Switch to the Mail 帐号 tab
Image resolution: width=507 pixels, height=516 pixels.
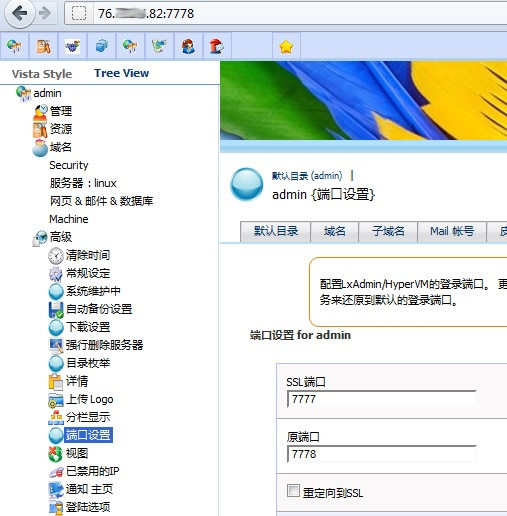[452, 231]
